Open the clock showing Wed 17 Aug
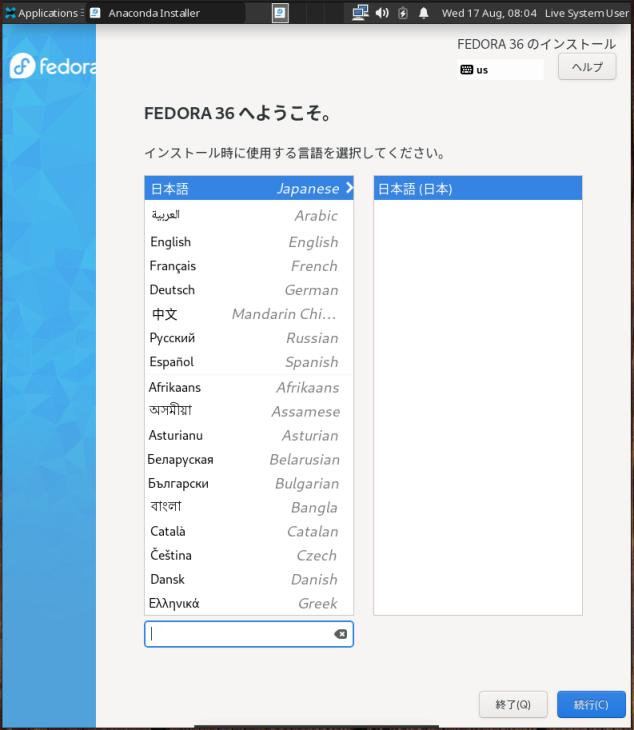Viewport: 634px width, 730px height. click(489, 13)
